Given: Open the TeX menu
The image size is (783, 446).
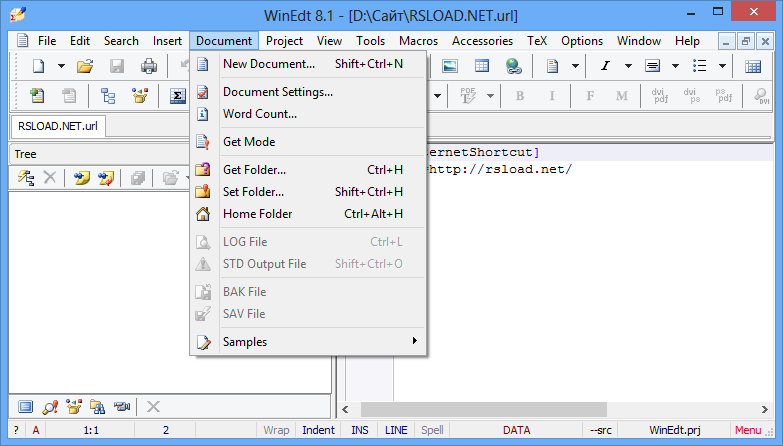Looking at the screenshot, I should point(537,41).
